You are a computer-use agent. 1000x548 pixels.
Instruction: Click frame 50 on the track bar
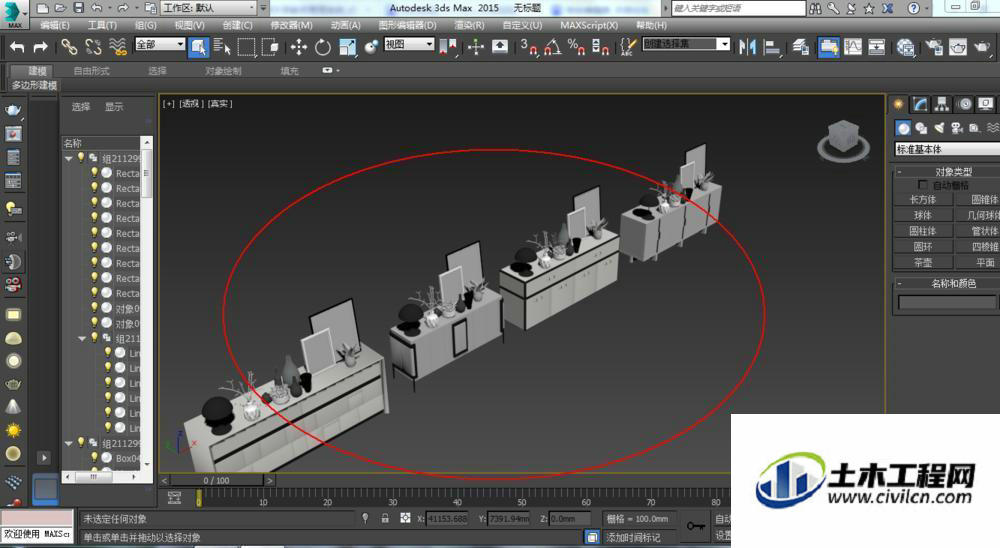[521, 496]
